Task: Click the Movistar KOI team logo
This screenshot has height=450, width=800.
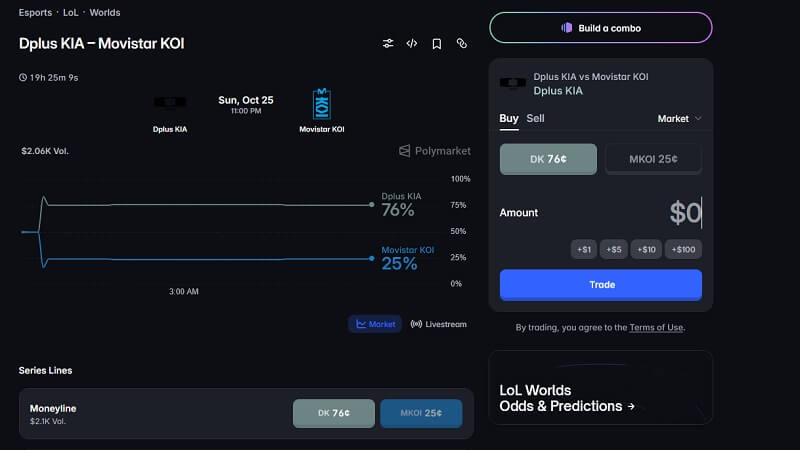Action: click(321, 104)
